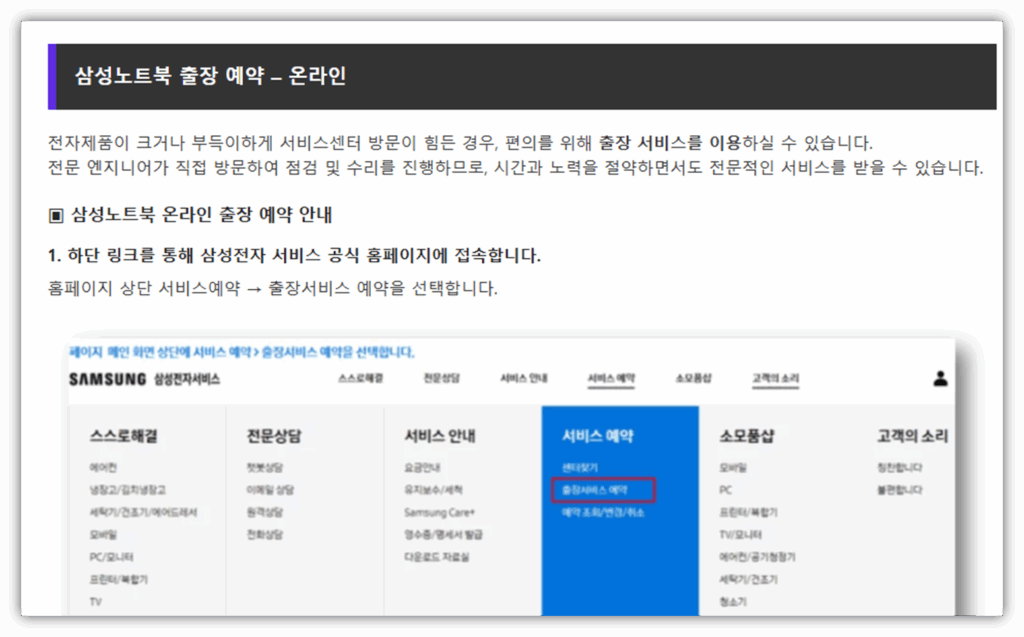Image resolution: width=1024 pixels, height=637 pixels.
Task: Click 원격상담 under 전문상담
Action: [x=265, y=512]
